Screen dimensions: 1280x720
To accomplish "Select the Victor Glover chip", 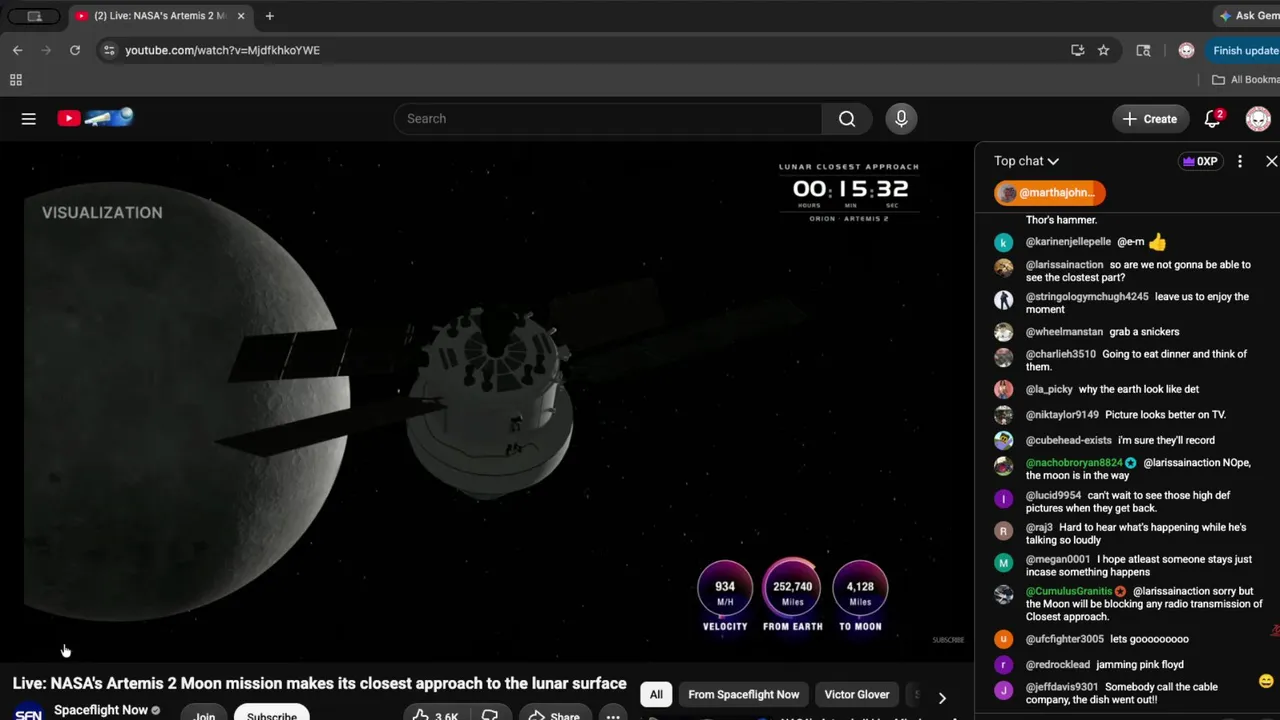I will pyautogui.click(x=857, y=694).
